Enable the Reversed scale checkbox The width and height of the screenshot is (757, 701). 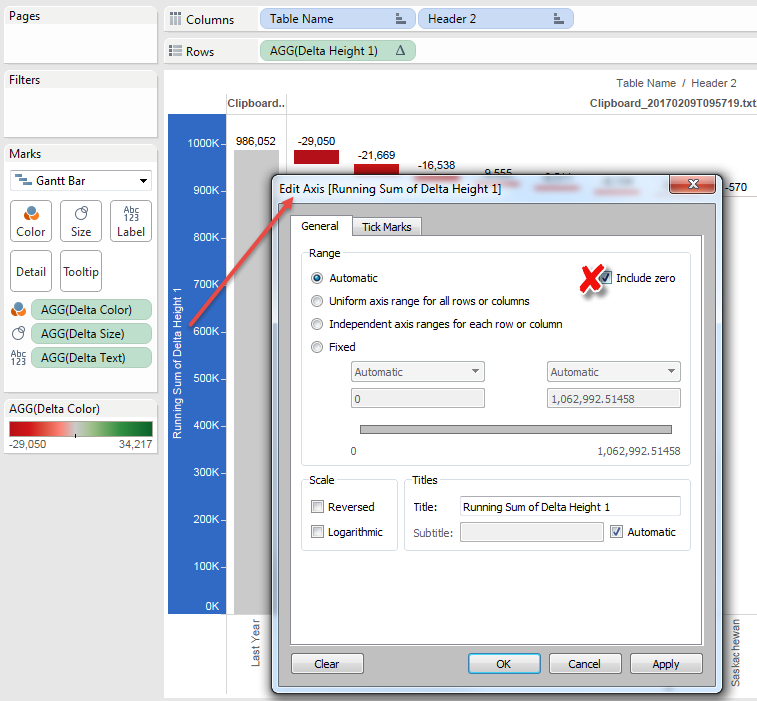coord(317,506)
